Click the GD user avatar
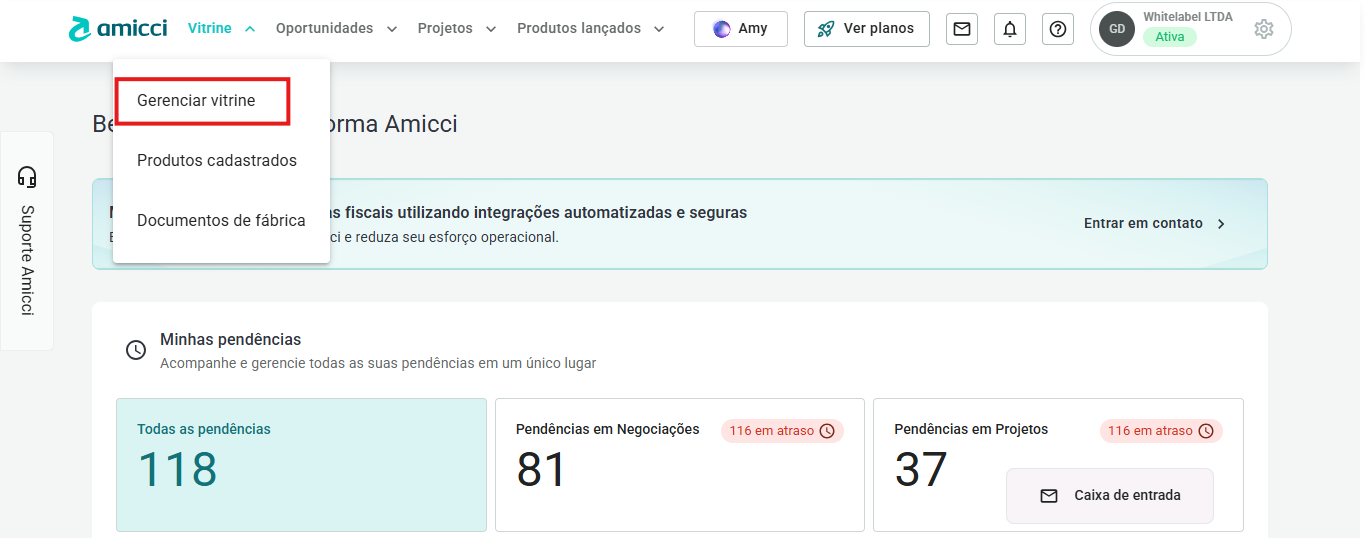The width and height of the screenshot is (1365, 538). [1116, 29]
